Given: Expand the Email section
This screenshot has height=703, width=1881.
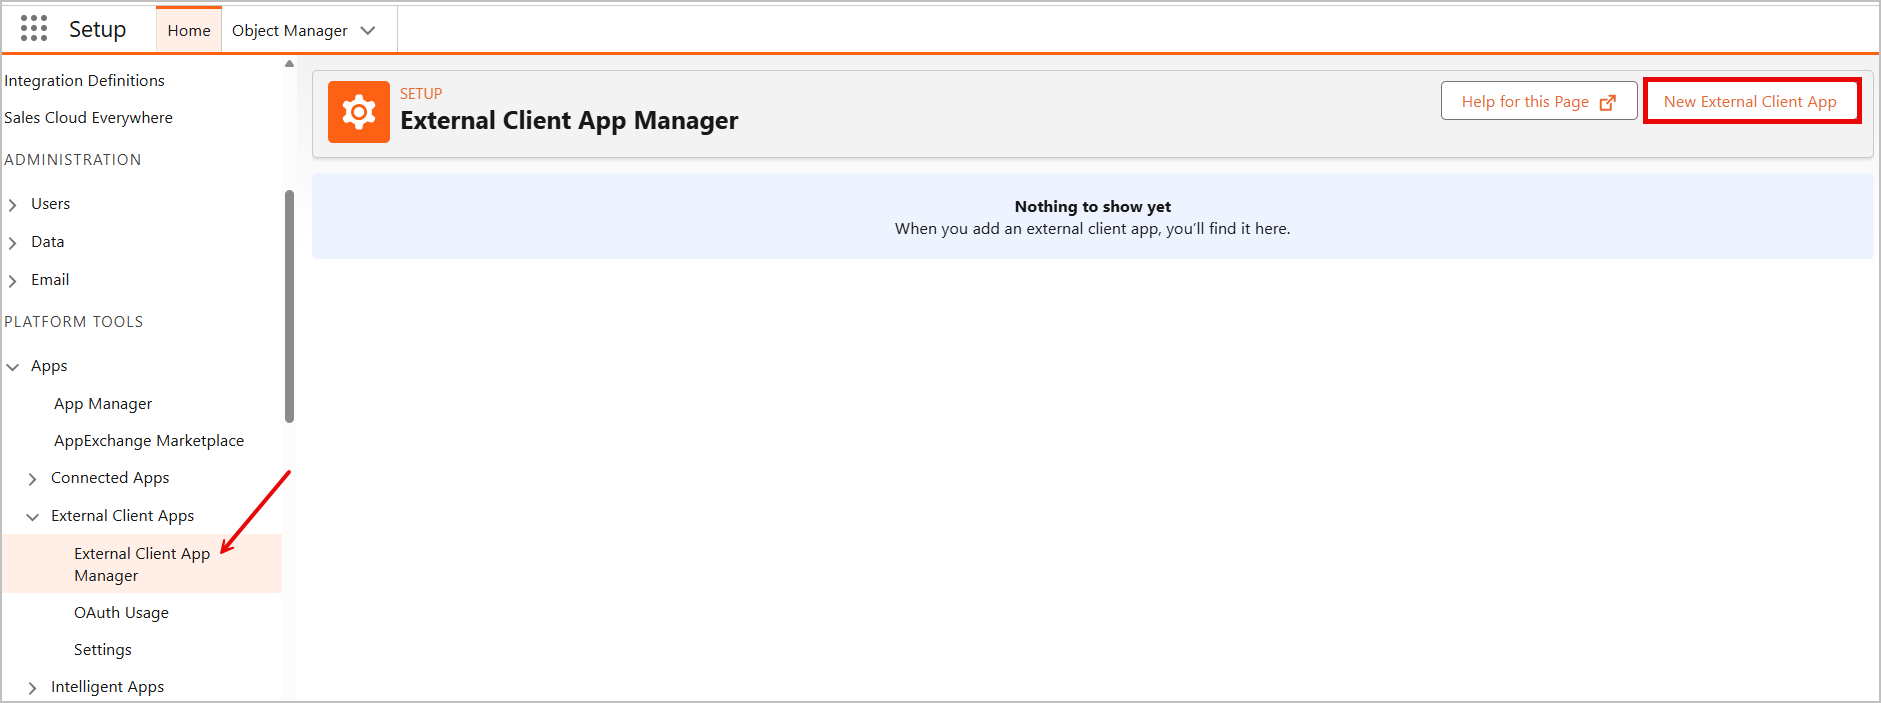Looking at the screenshot, I should coord(13,281).
